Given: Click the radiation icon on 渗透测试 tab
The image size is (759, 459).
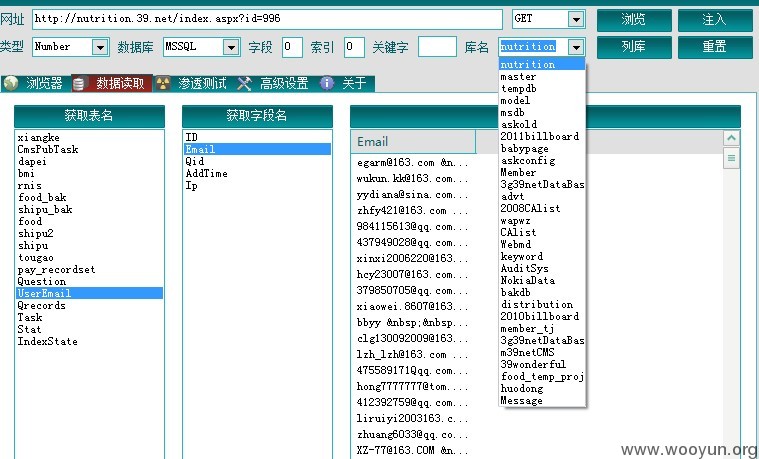Looking at the screenshot, I should point(163,83).
